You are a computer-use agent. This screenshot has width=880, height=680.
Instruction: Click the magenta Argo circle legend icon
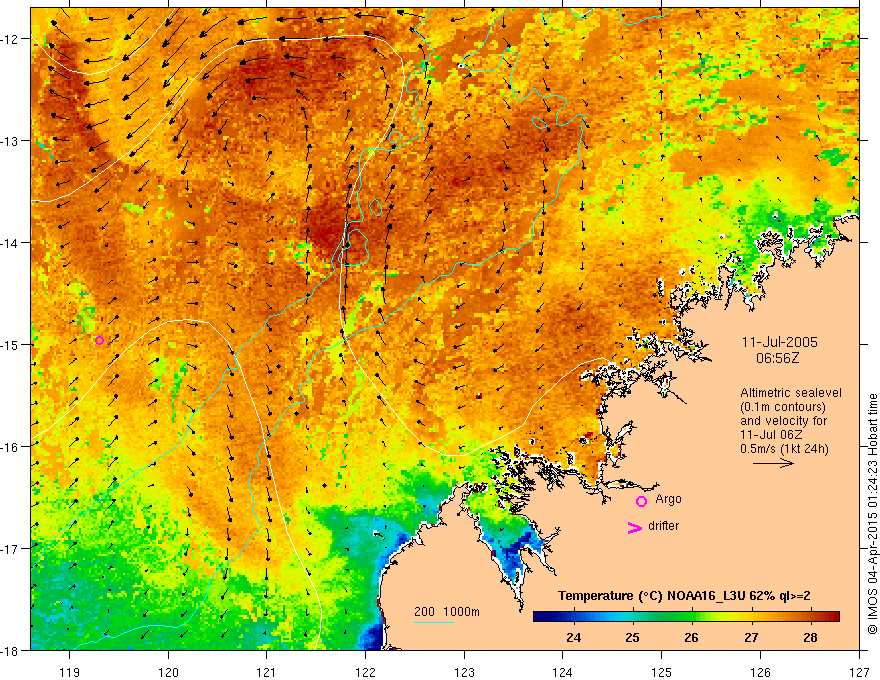click(641, 501)
